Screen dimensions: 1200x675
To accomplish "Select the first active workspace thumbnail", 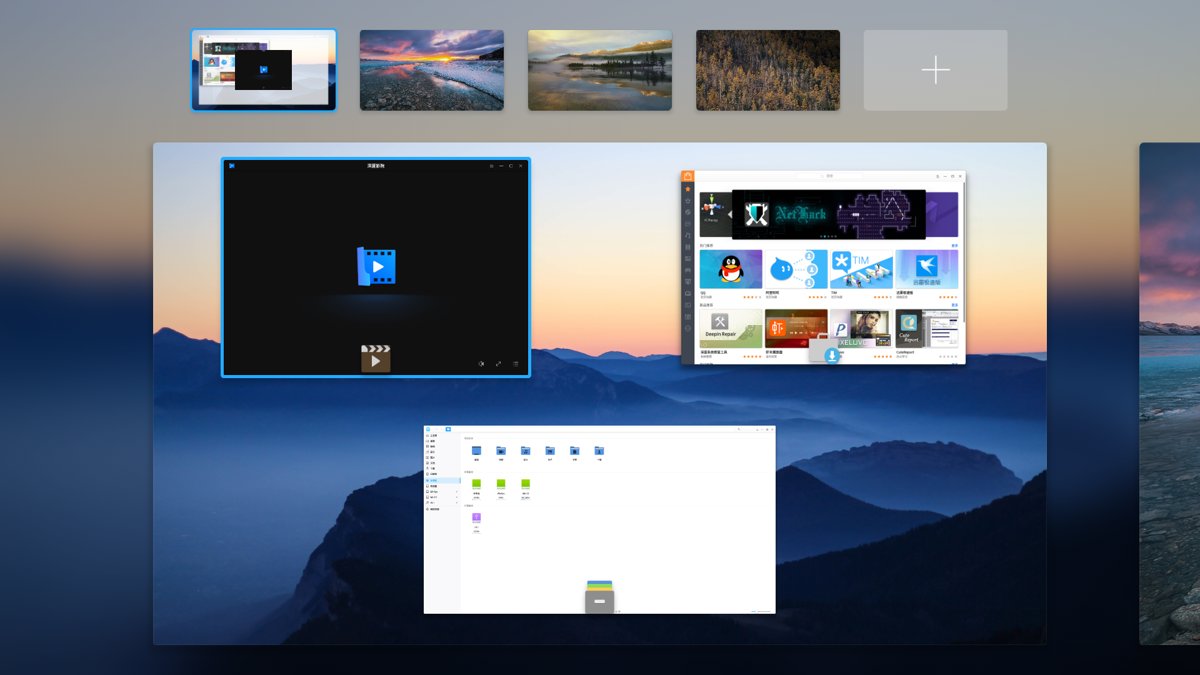I will pyautogui.click(x=264, y=70).
